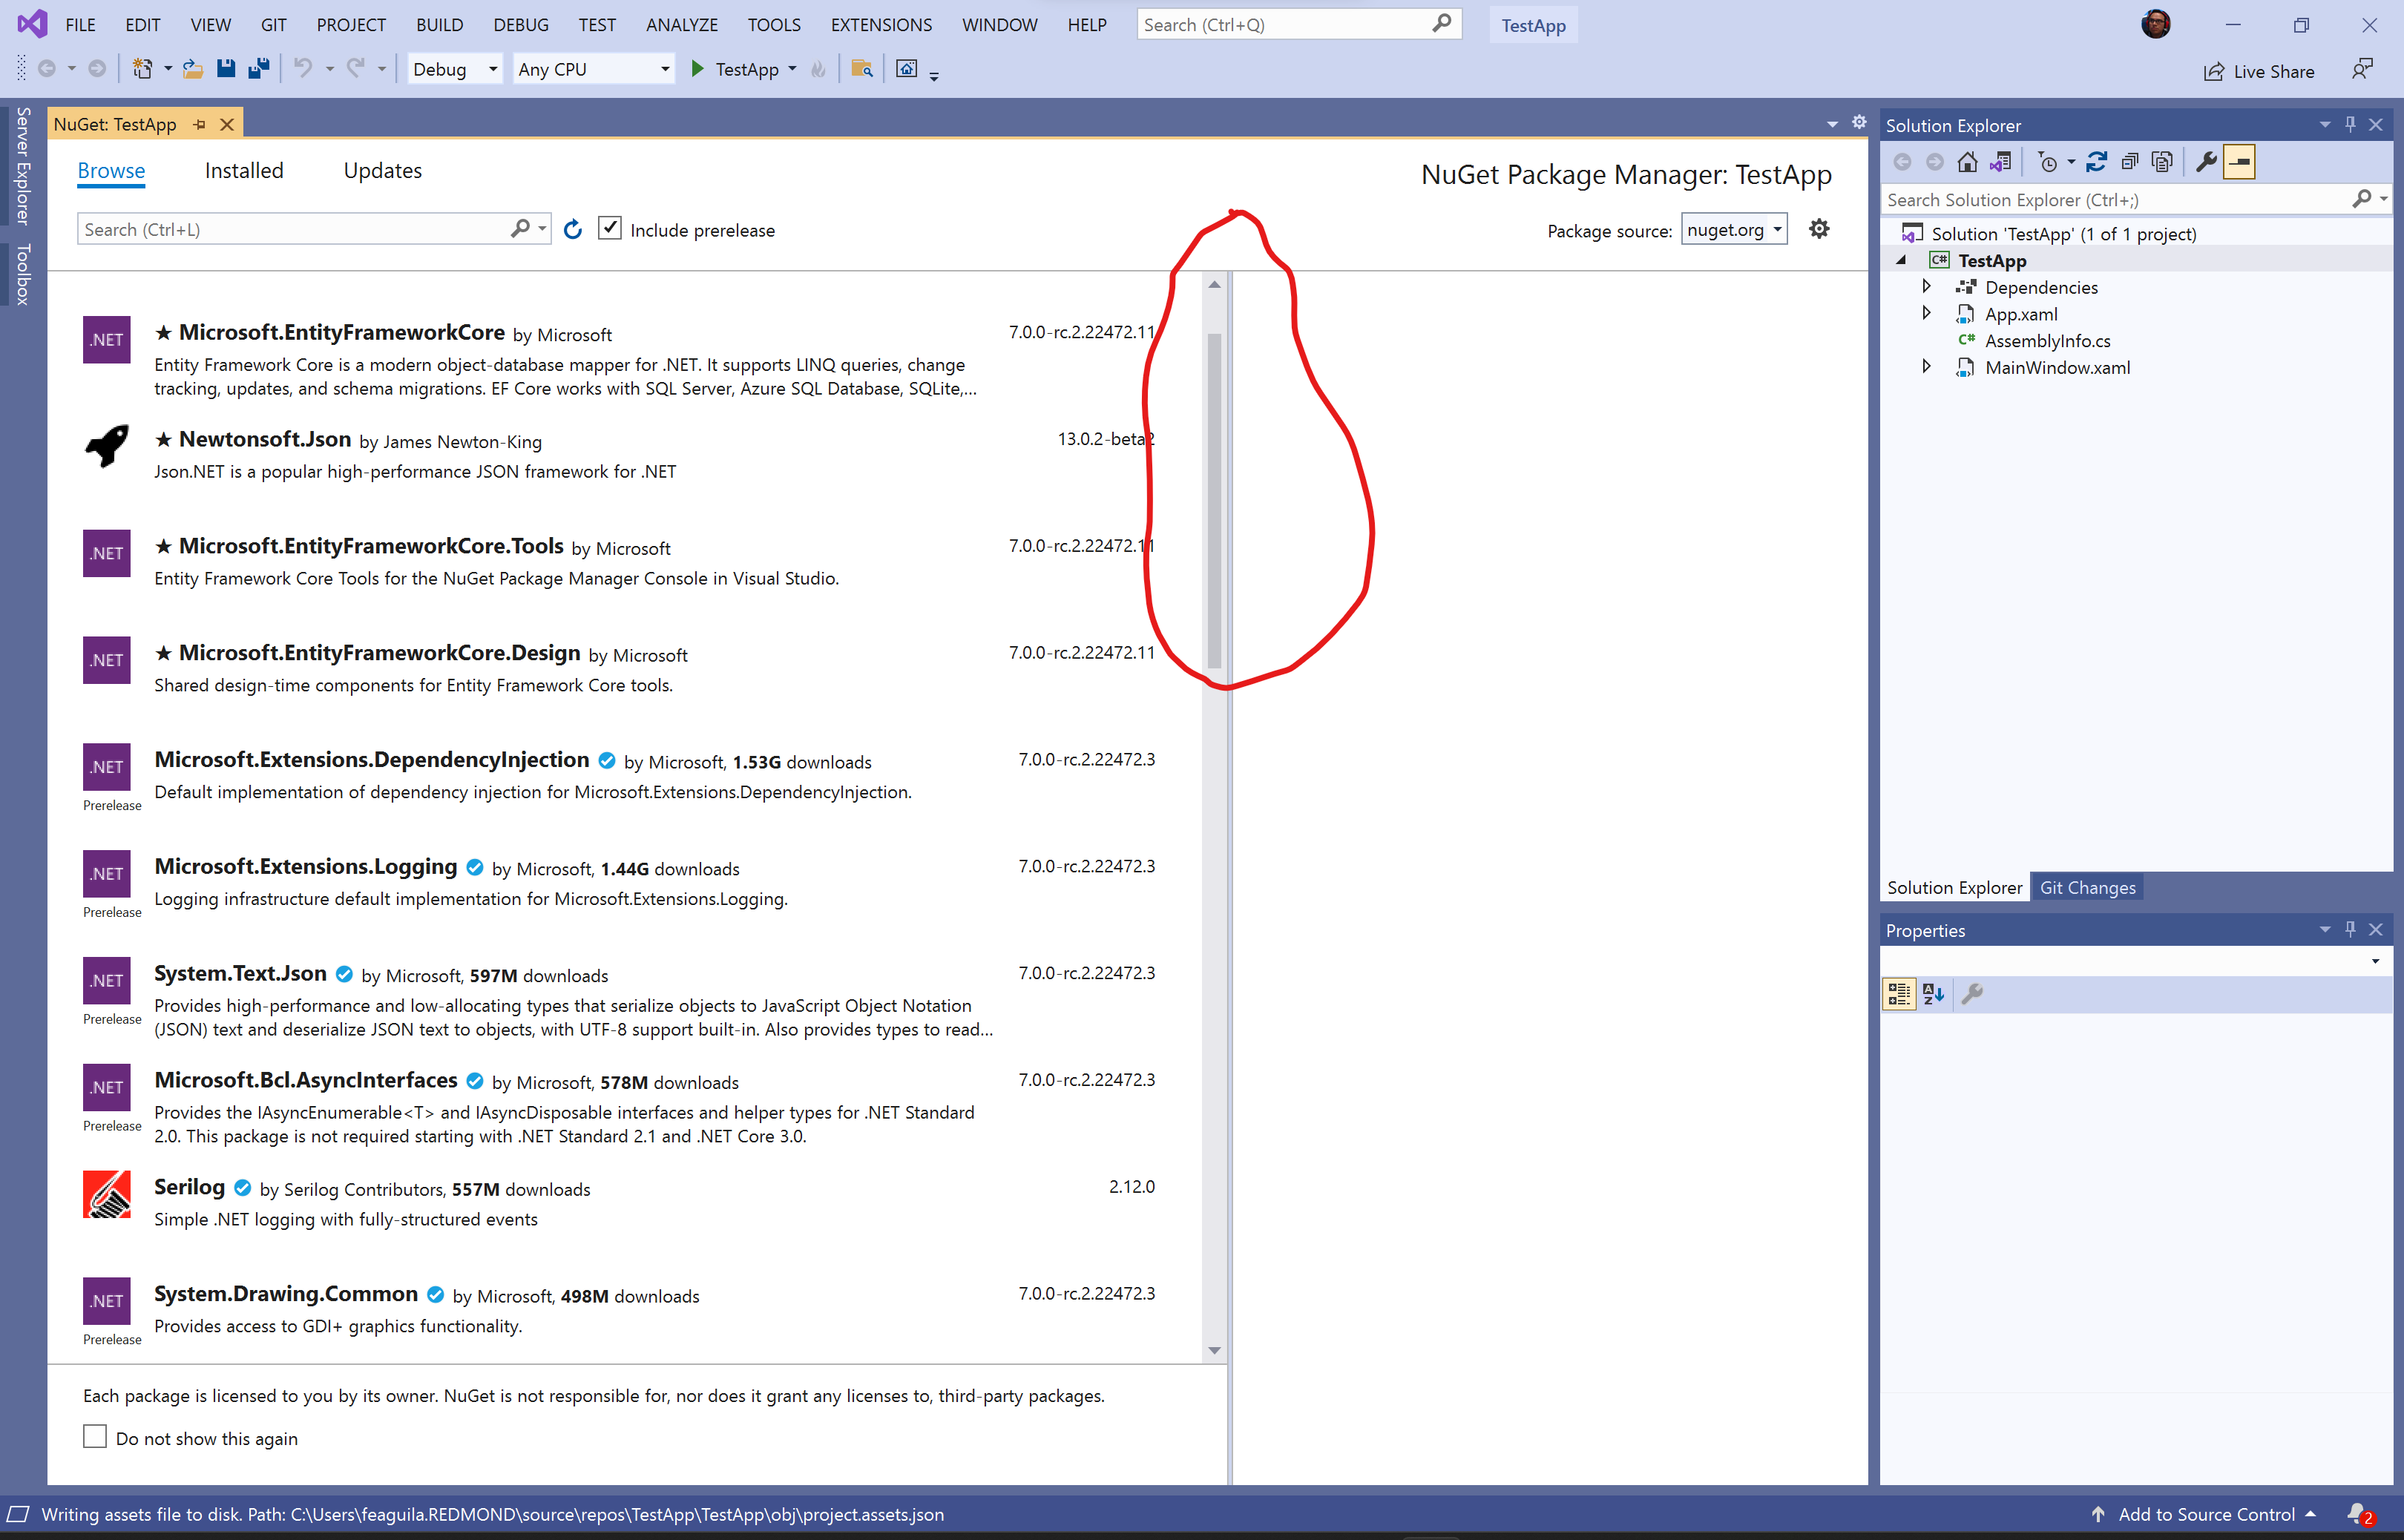Viewport: 2404px width, 1540px height.
Task: Expand Dependencies node
Action: tap(1926, 286)
